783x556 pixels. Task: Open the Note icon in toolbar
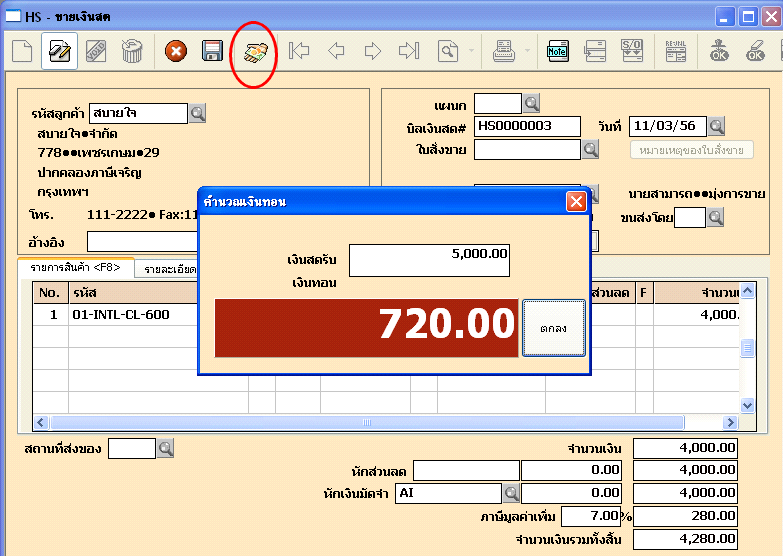pyautogui.click(x=557, y=51)
